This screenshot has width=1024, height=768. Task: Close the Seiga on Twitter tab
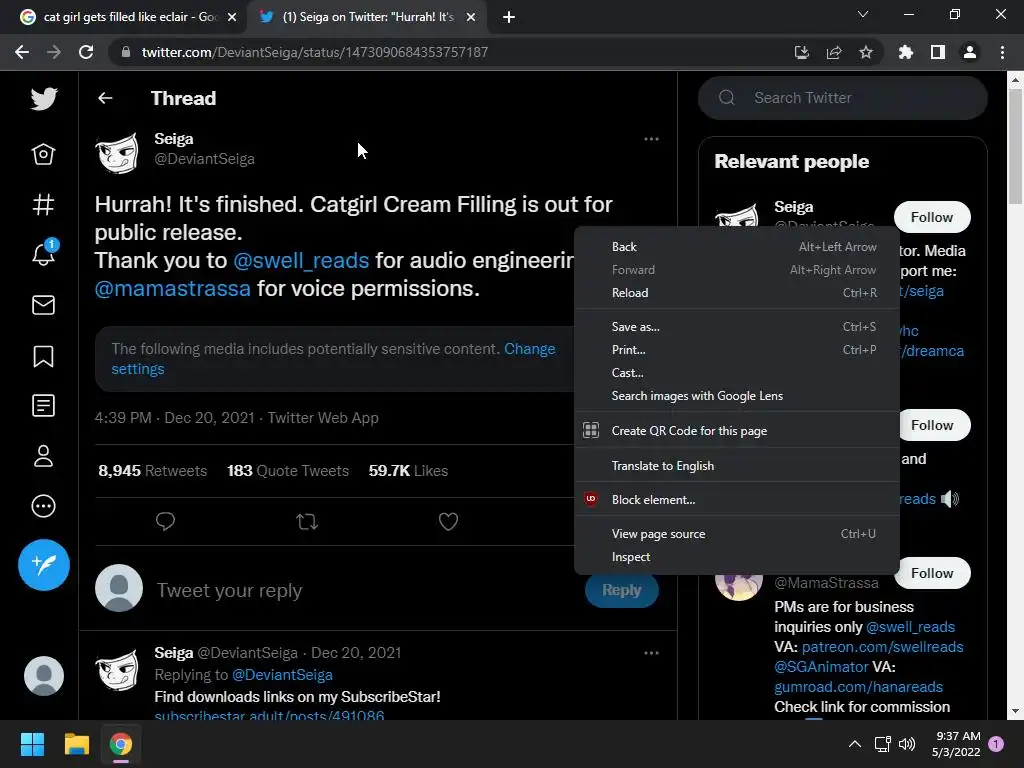pos(471,17)
